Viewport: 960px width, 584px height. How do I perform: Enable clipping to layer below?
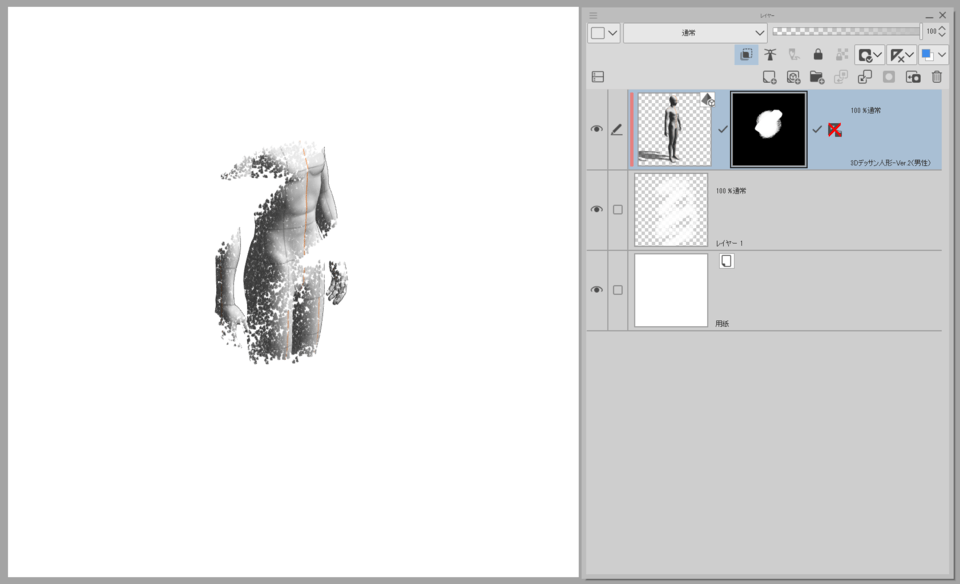click(747, 55)
